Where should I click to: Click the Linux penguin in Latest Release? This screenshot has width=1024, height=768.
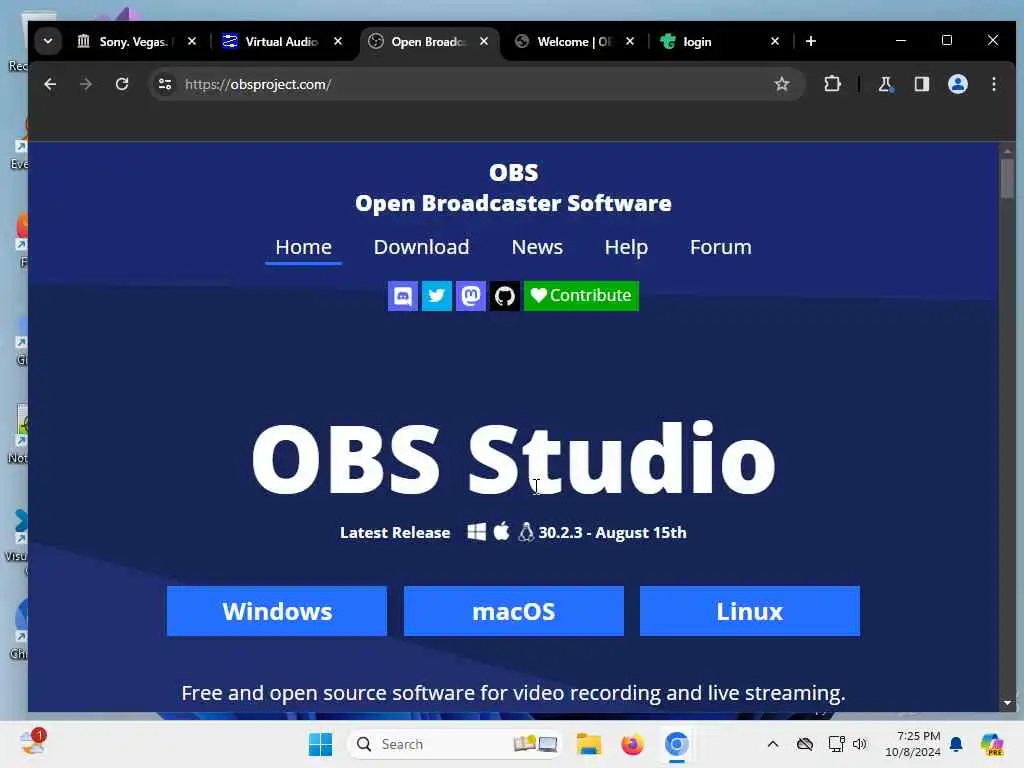click(x=526, y=532)
